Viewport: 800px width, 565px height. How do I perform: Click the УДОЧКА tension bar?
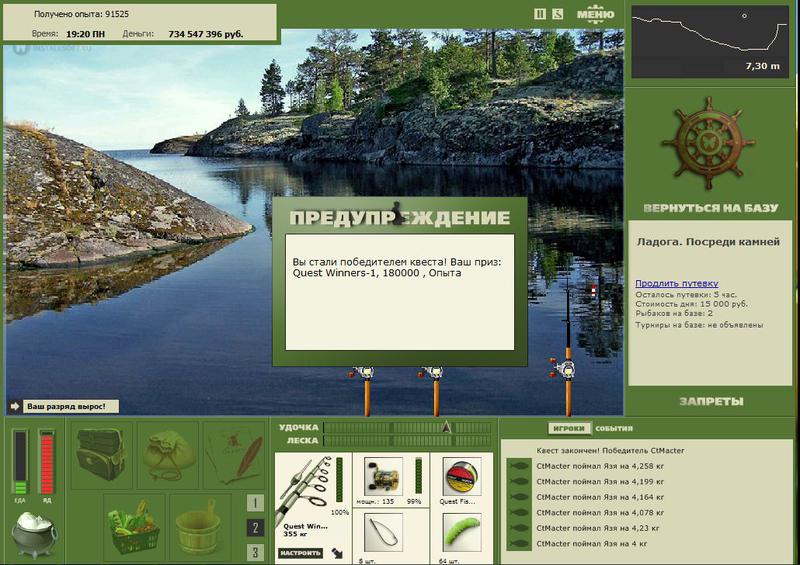407,427
